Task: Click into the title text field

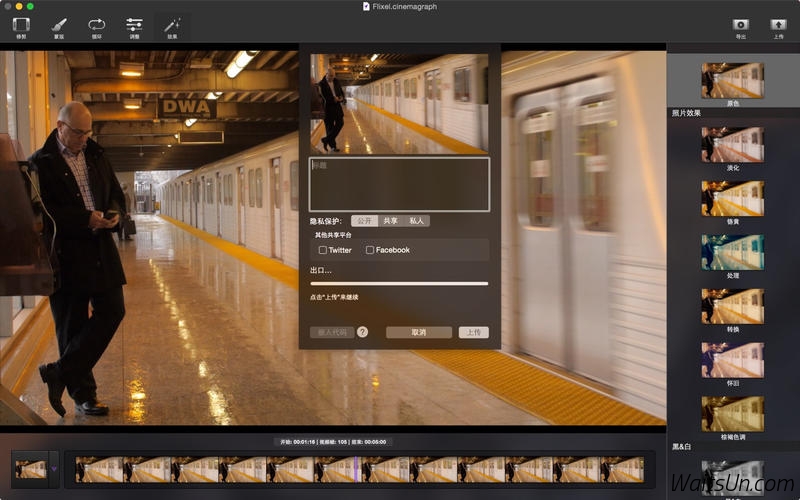Action: click(399, 184)
